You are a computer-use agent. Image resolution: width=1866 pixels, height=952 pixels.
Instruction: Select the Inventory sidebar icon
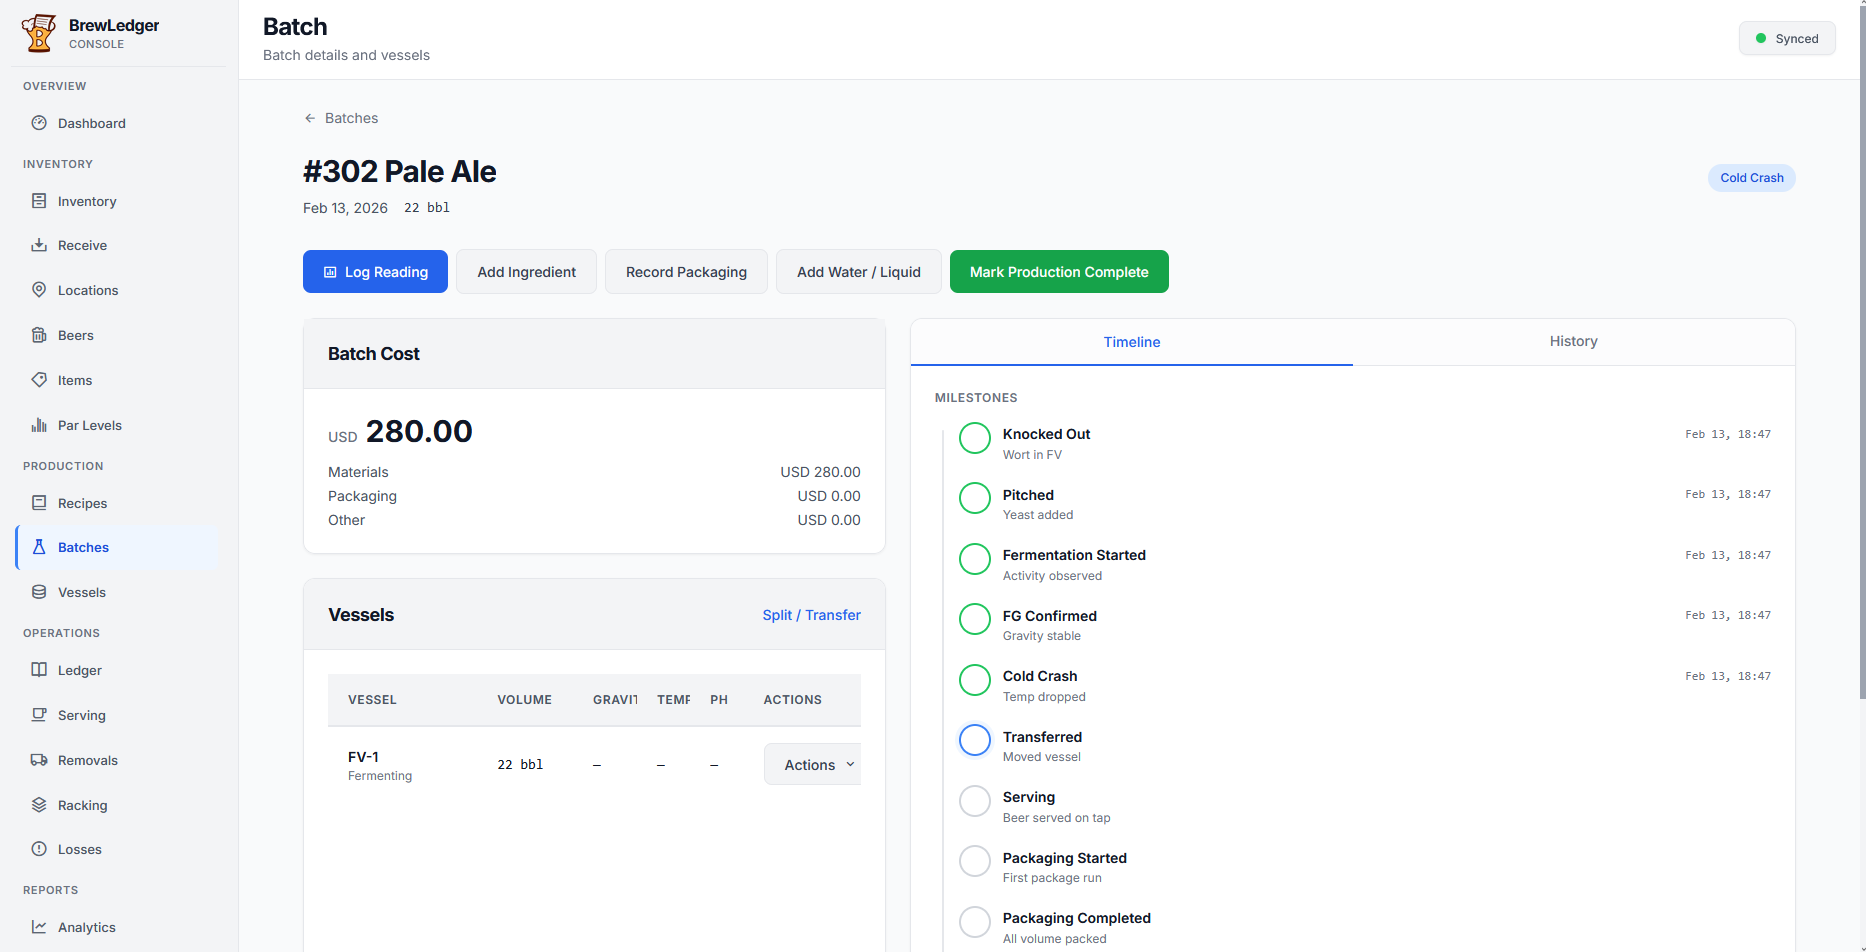[39, 201]
